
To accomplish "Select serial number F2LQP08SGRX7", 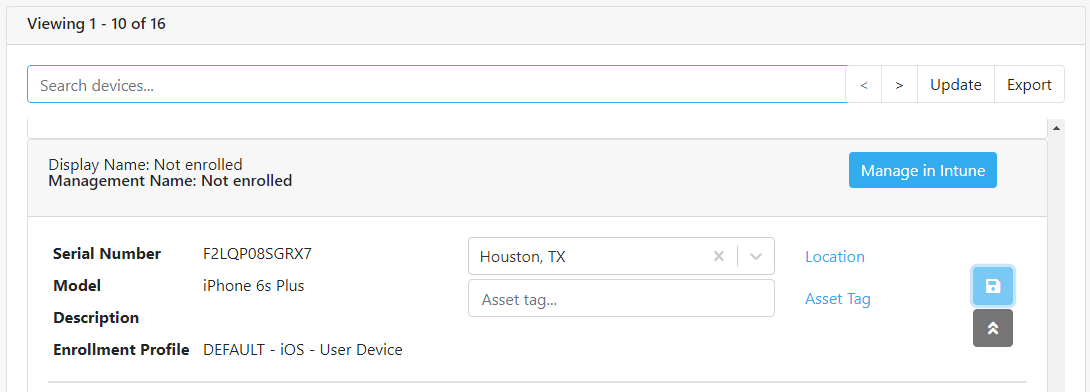I will [x=257, y=254].
